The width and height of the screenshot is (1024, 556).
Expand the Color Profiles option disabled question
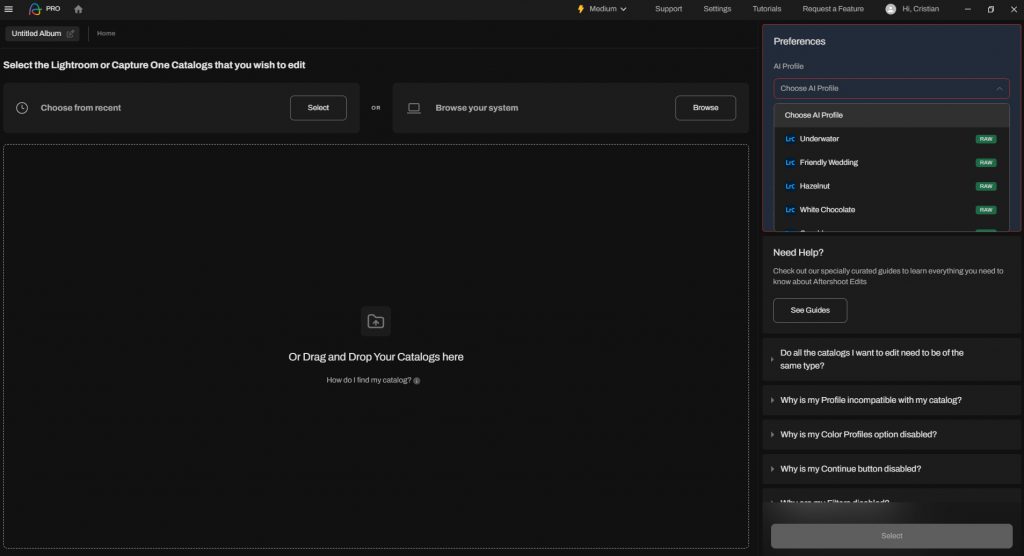point(858,435)
